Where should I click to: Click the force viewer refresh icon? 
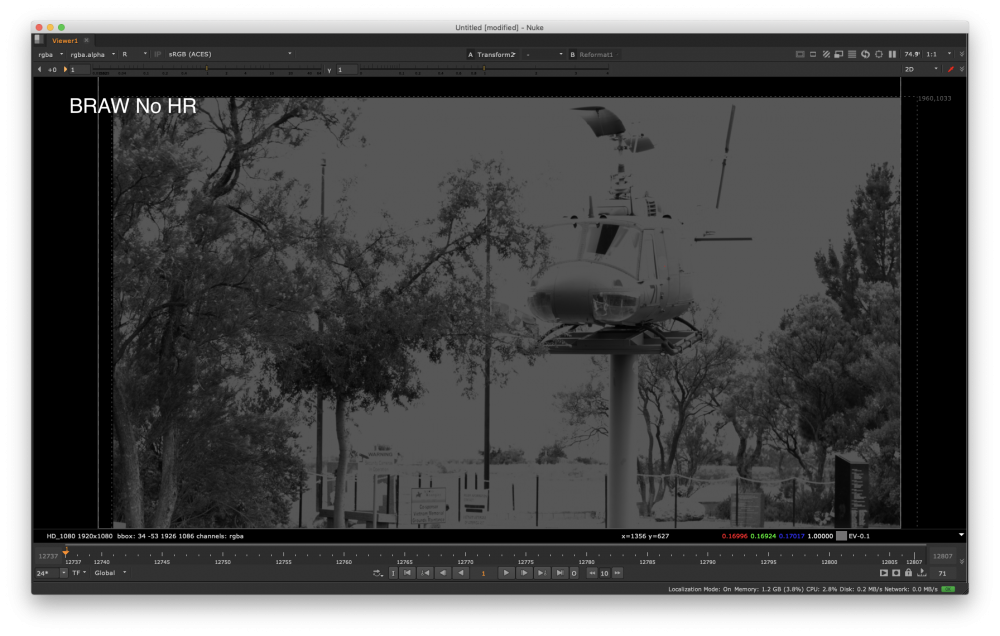[865, 54]
